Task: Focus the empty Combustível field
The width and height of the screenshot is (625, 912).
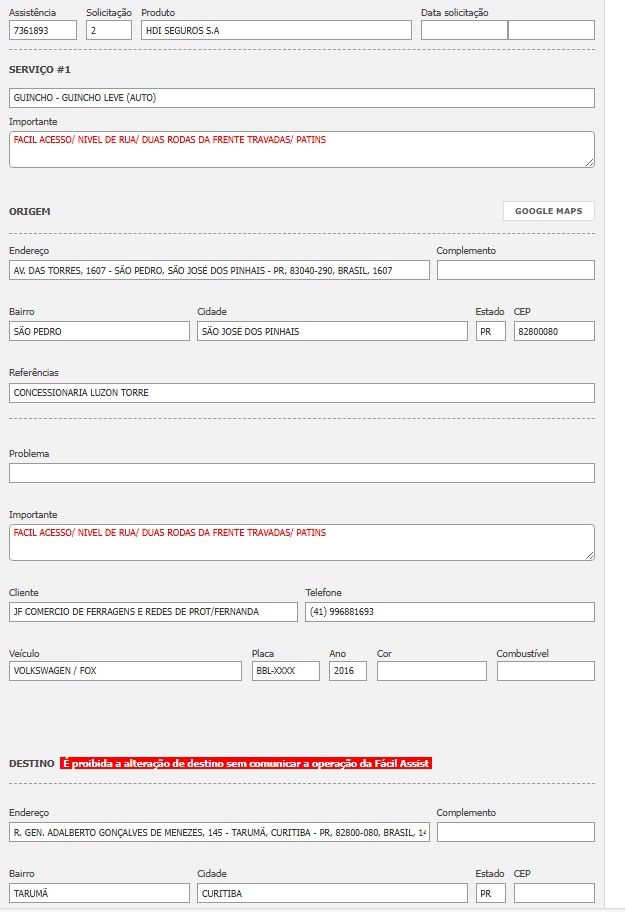Action: 545,671
